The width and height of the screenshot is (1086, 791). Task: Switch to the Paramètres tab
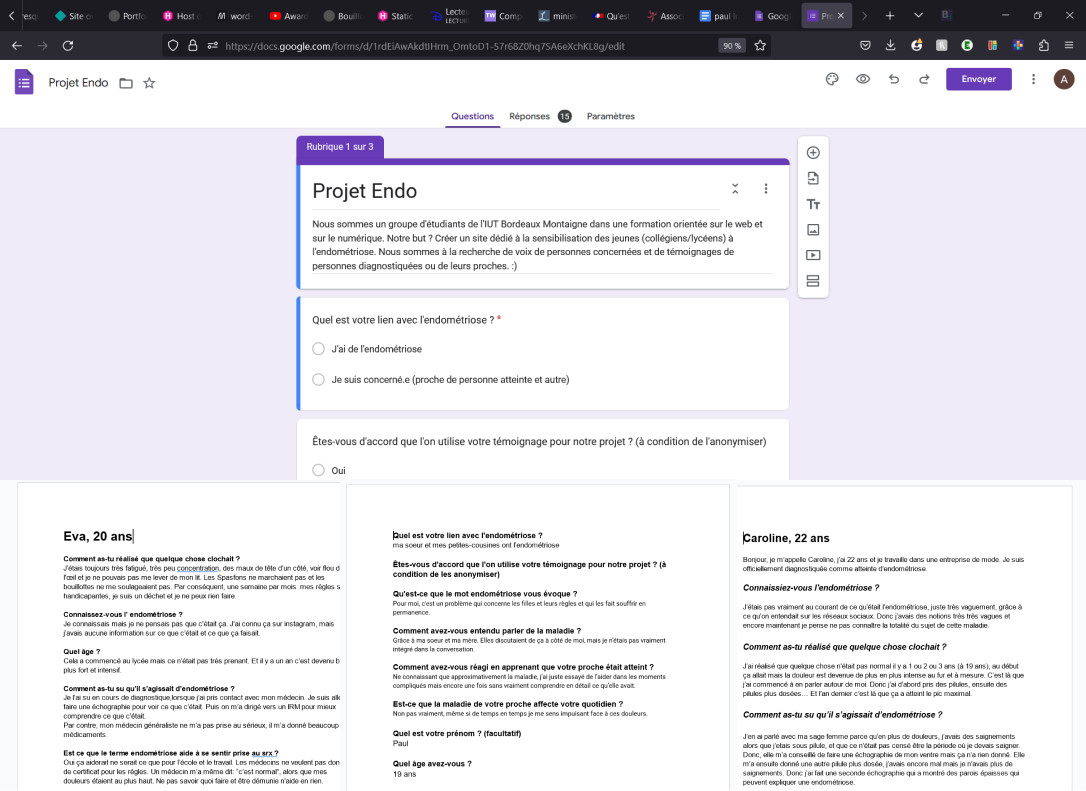point(610,116)
